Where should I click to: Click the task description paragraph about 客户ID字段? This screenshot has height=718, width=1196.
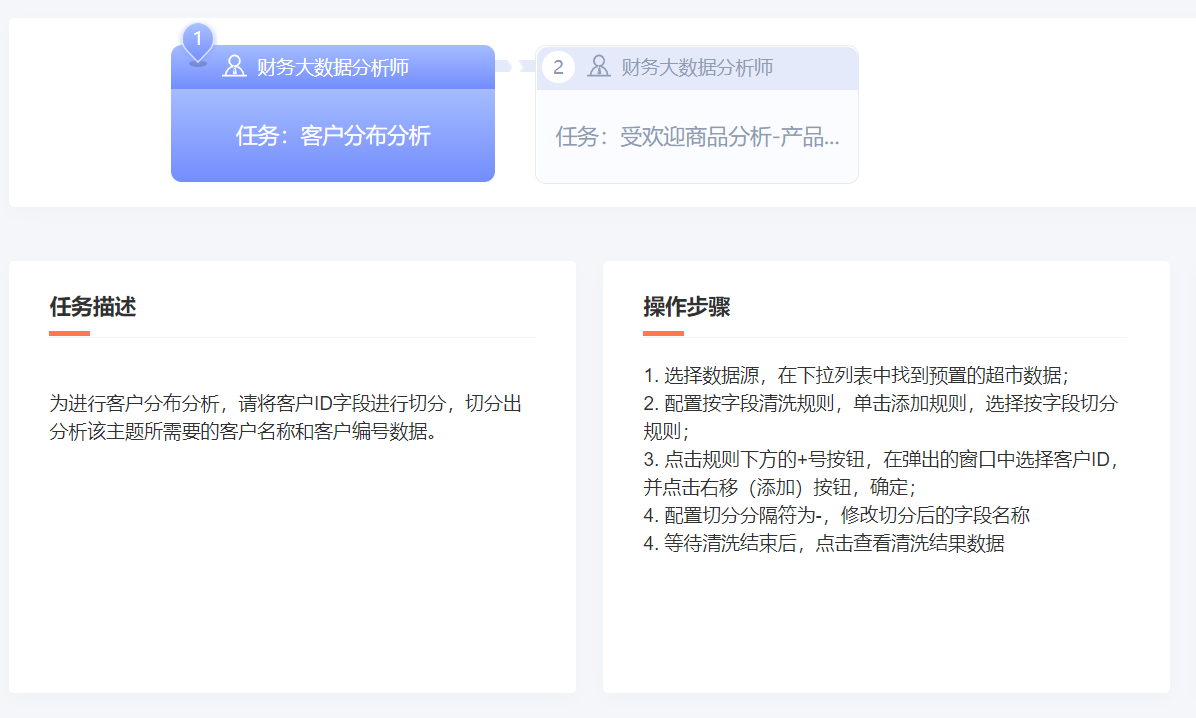[285, 417]
